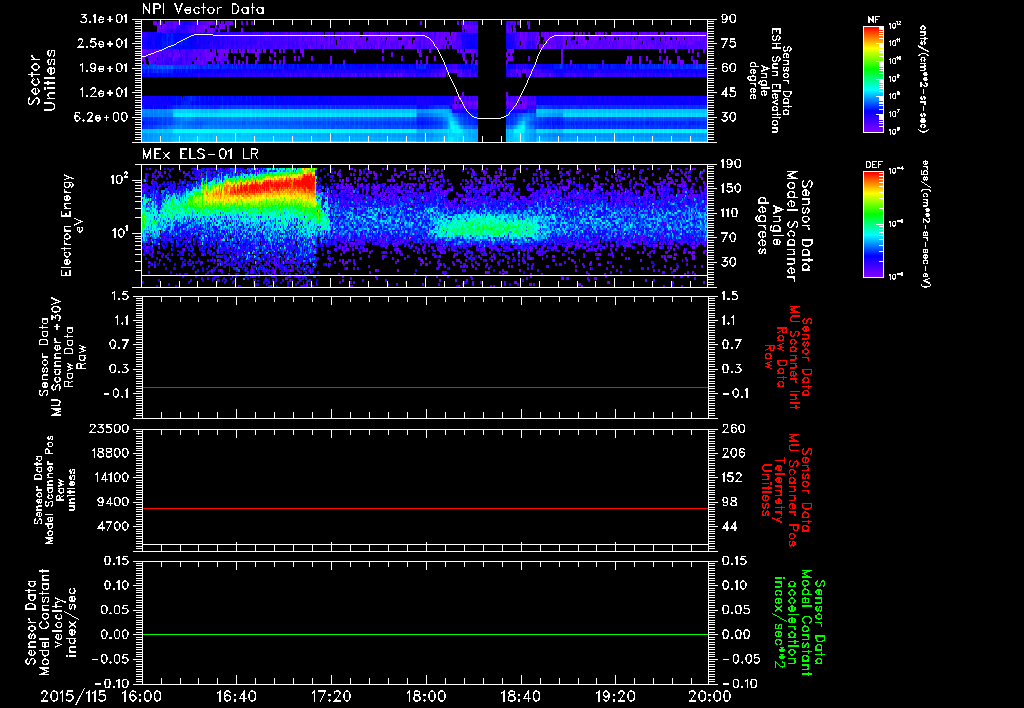Screen dimensions: 1024x708
Task: Click the 1.9e+01 sector tick label
Action: pyautogui.click(x=104, y=68)
